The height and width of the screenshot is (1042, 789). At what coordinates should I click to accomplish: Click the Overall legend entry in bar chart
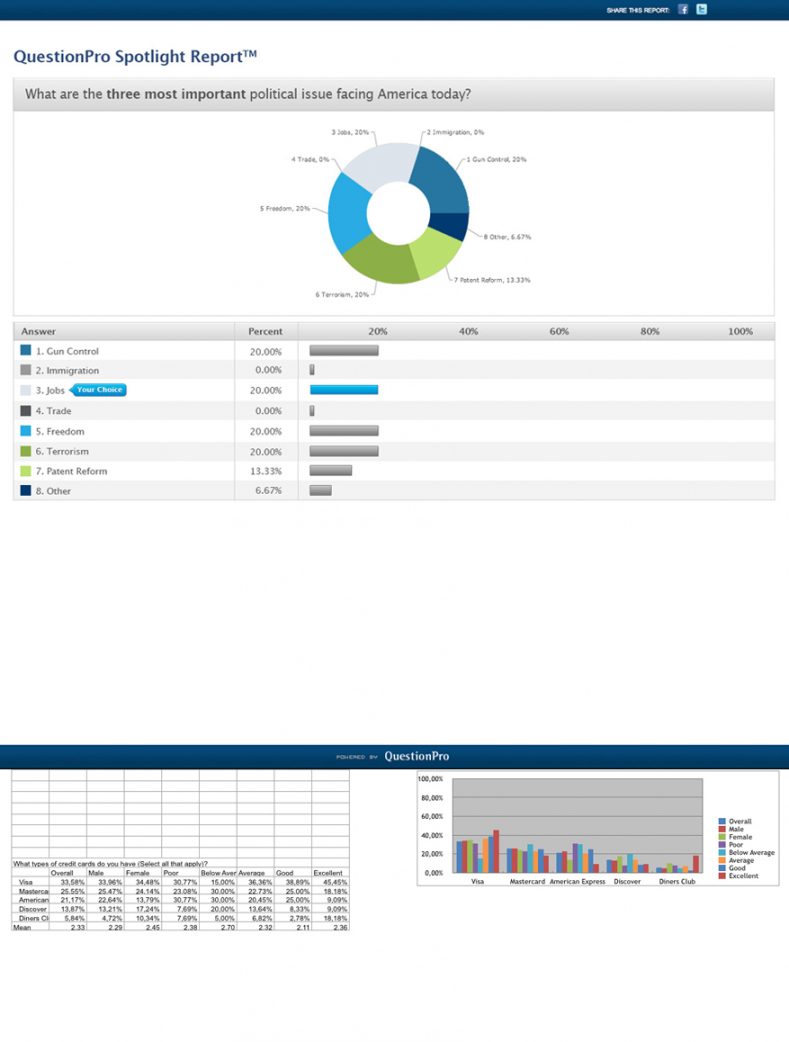click(x=739, y=821)
